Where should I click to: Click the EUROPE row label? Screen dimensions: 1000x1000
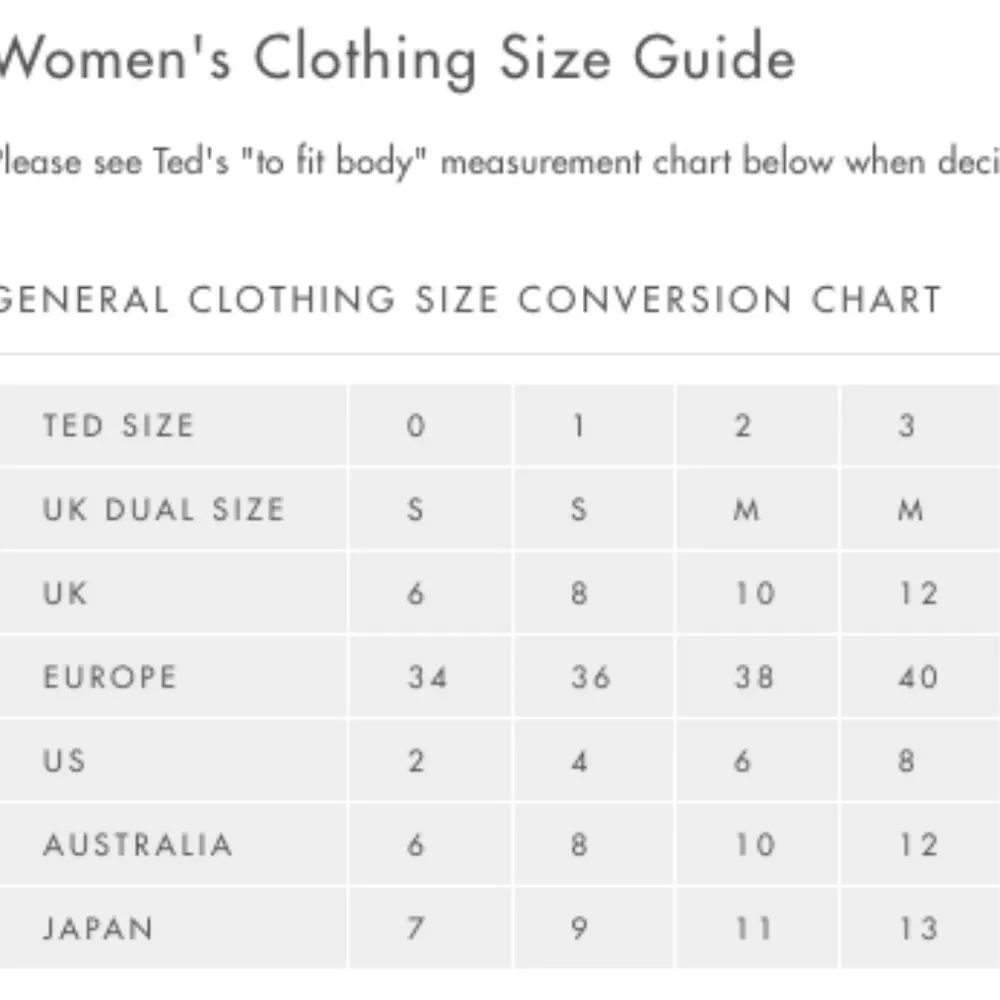109,678
